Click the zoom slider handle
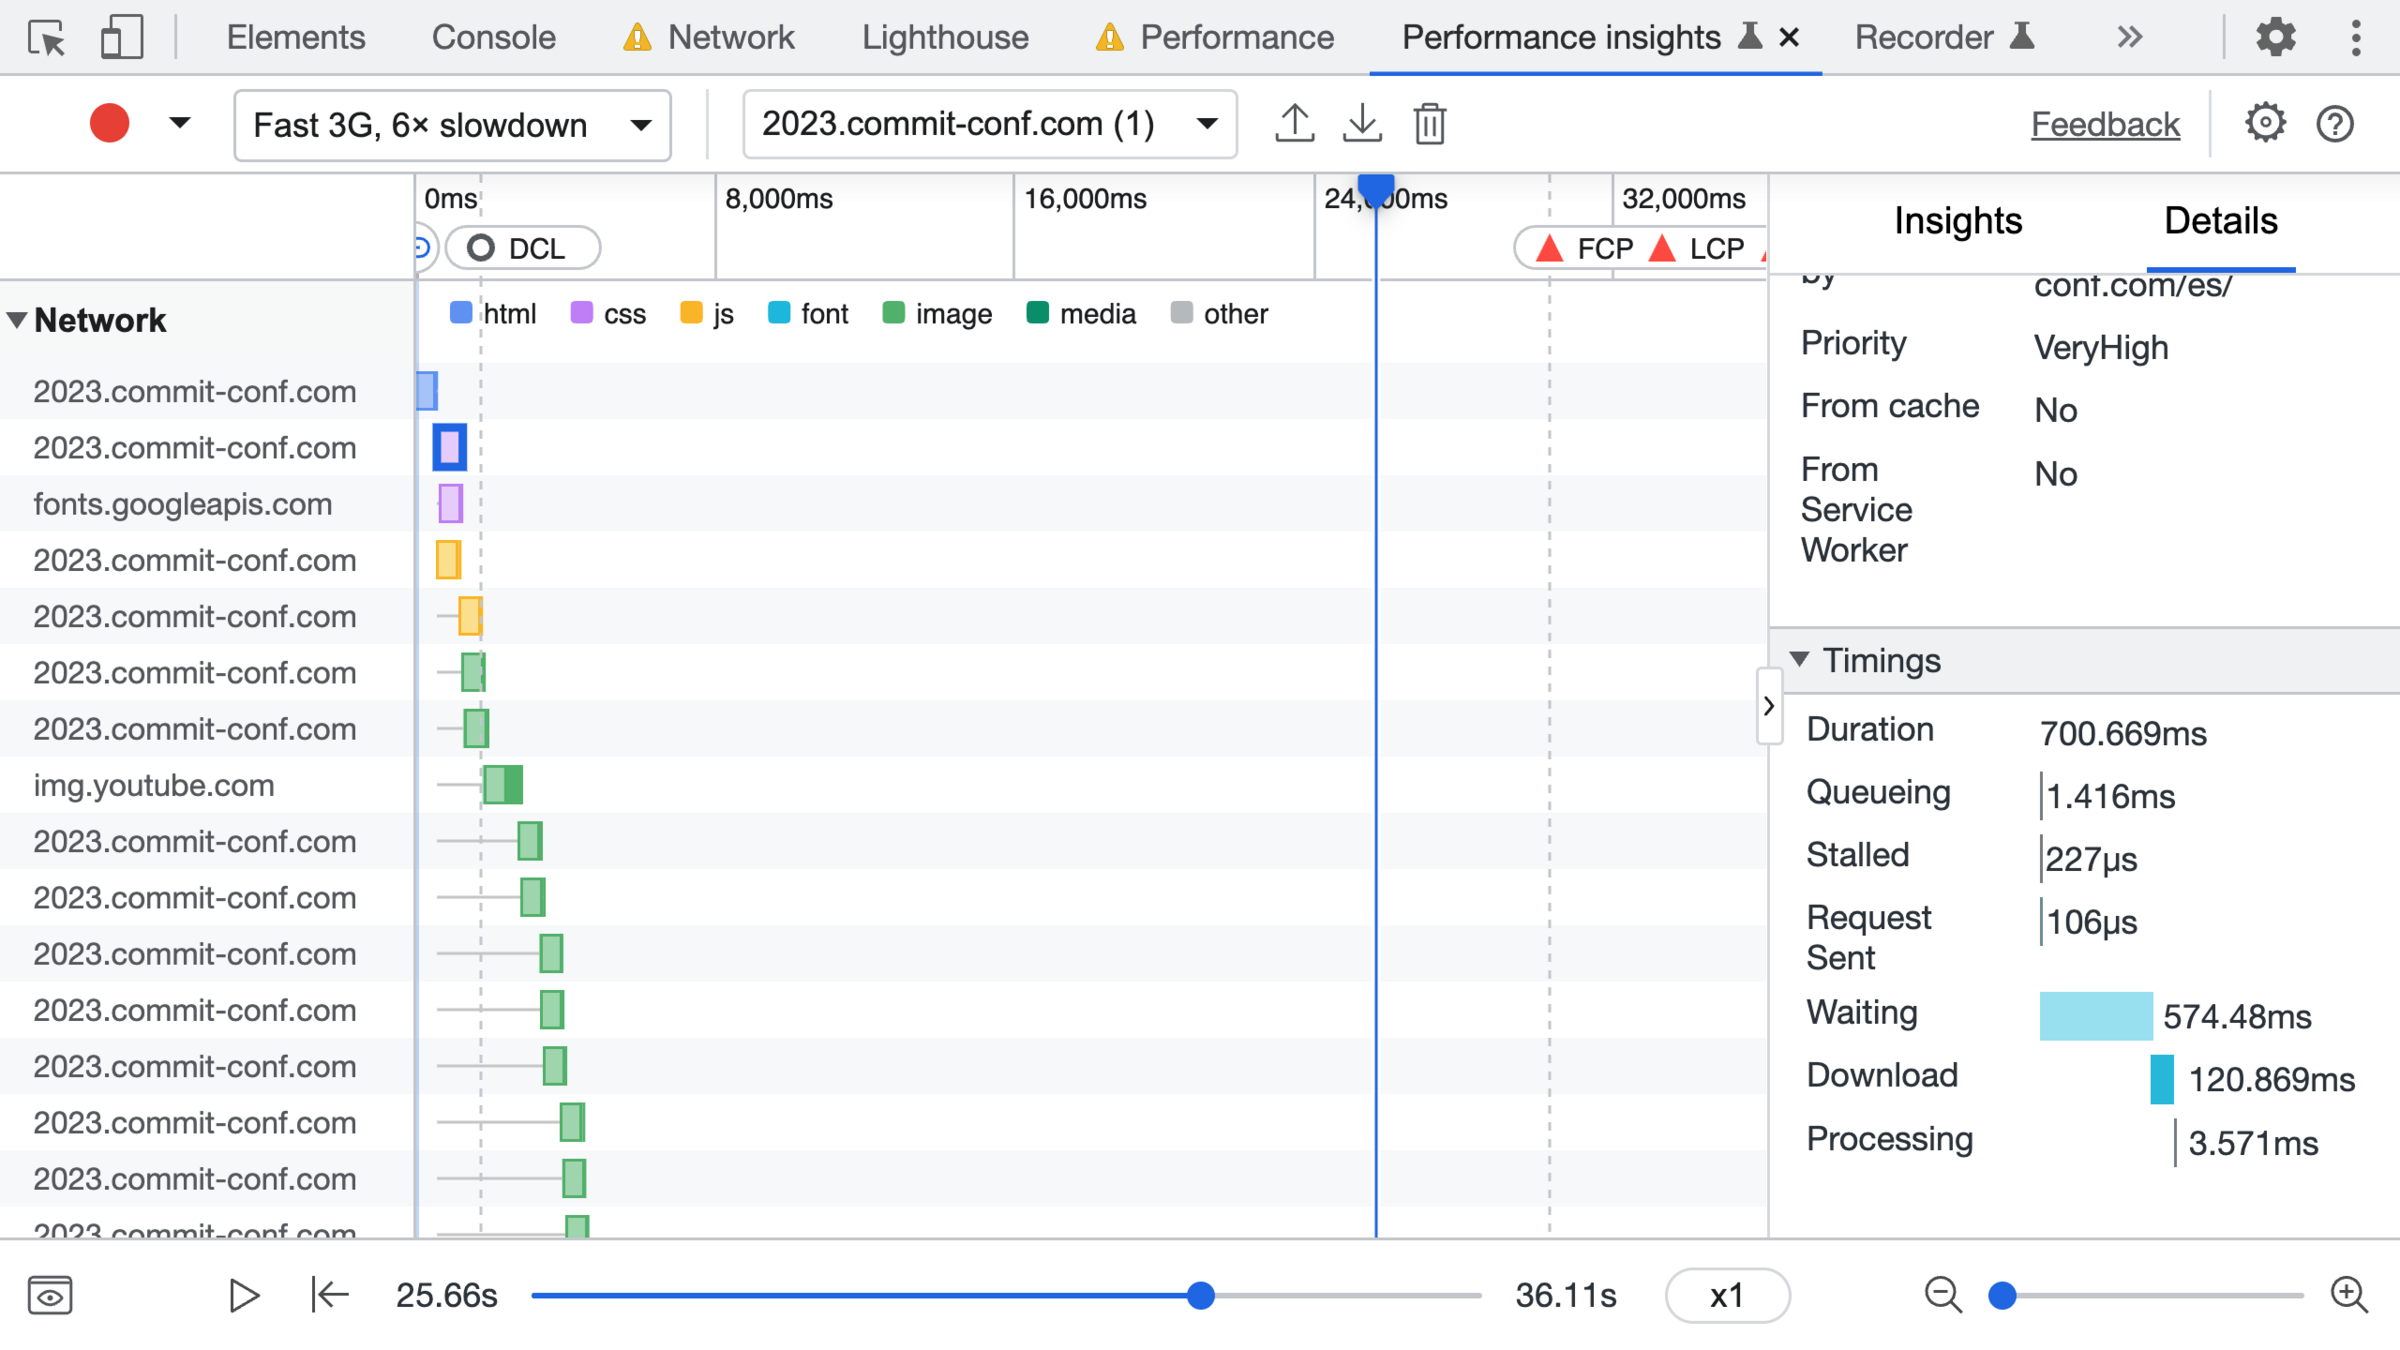Viewport: 2400px width, 1350px height. (2002, 1296)
